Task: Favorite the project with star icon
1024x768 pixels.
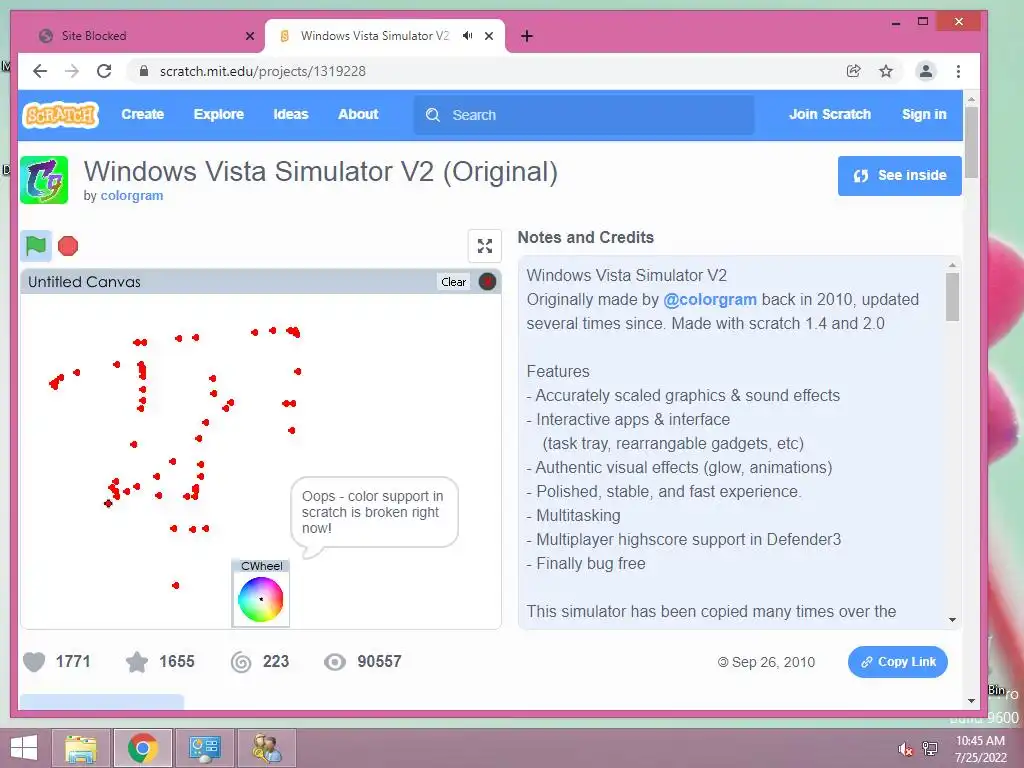Action: pos(136,662)
